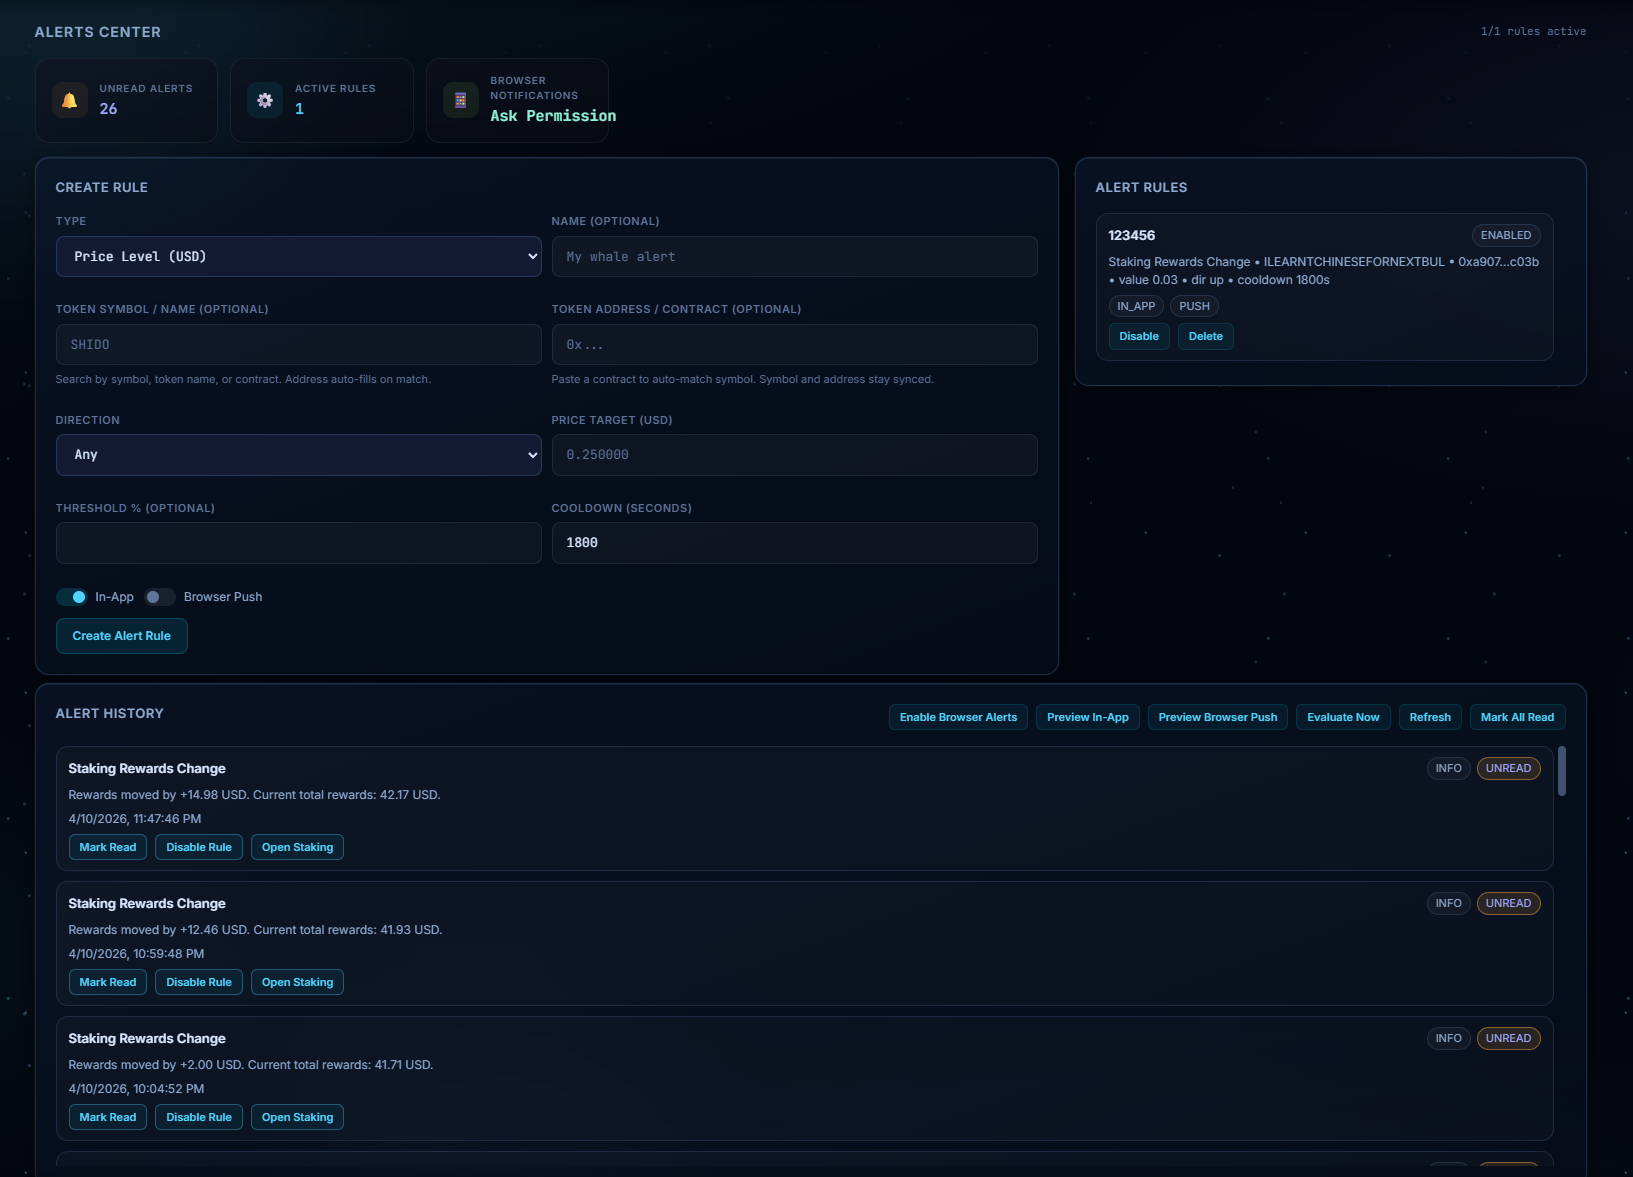The width and height of the screenshot is (1633, 1177).
Task: Click Enable Browser Alerts
Action: coord(957,717)
